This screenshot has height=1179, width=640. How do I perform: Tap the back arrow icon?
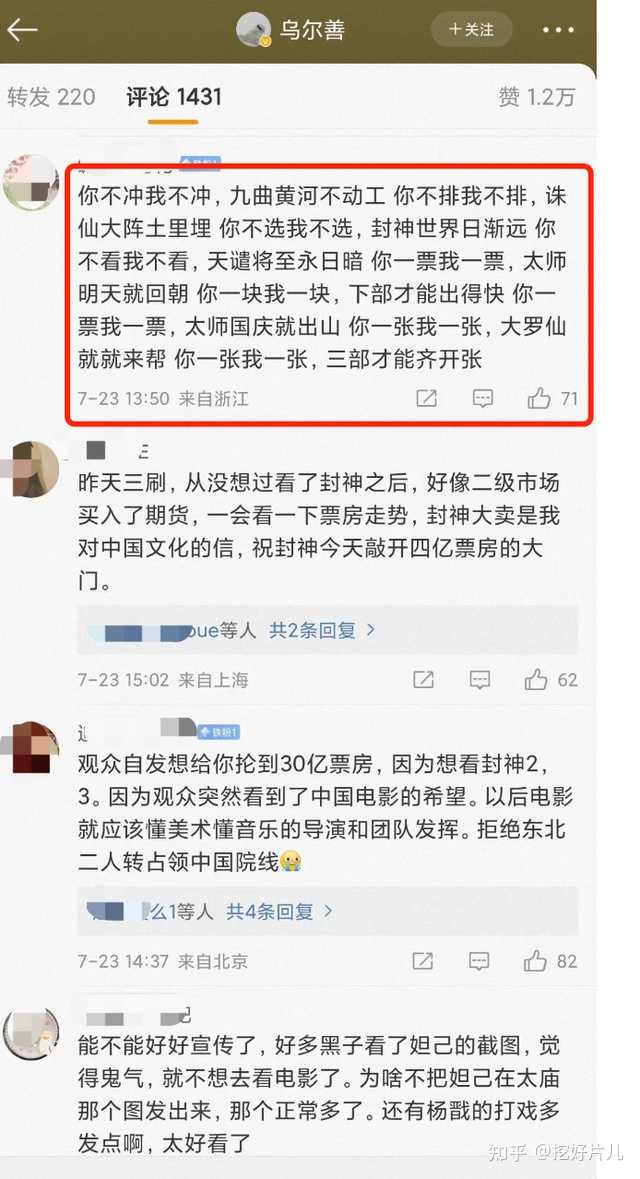[22, 30]
